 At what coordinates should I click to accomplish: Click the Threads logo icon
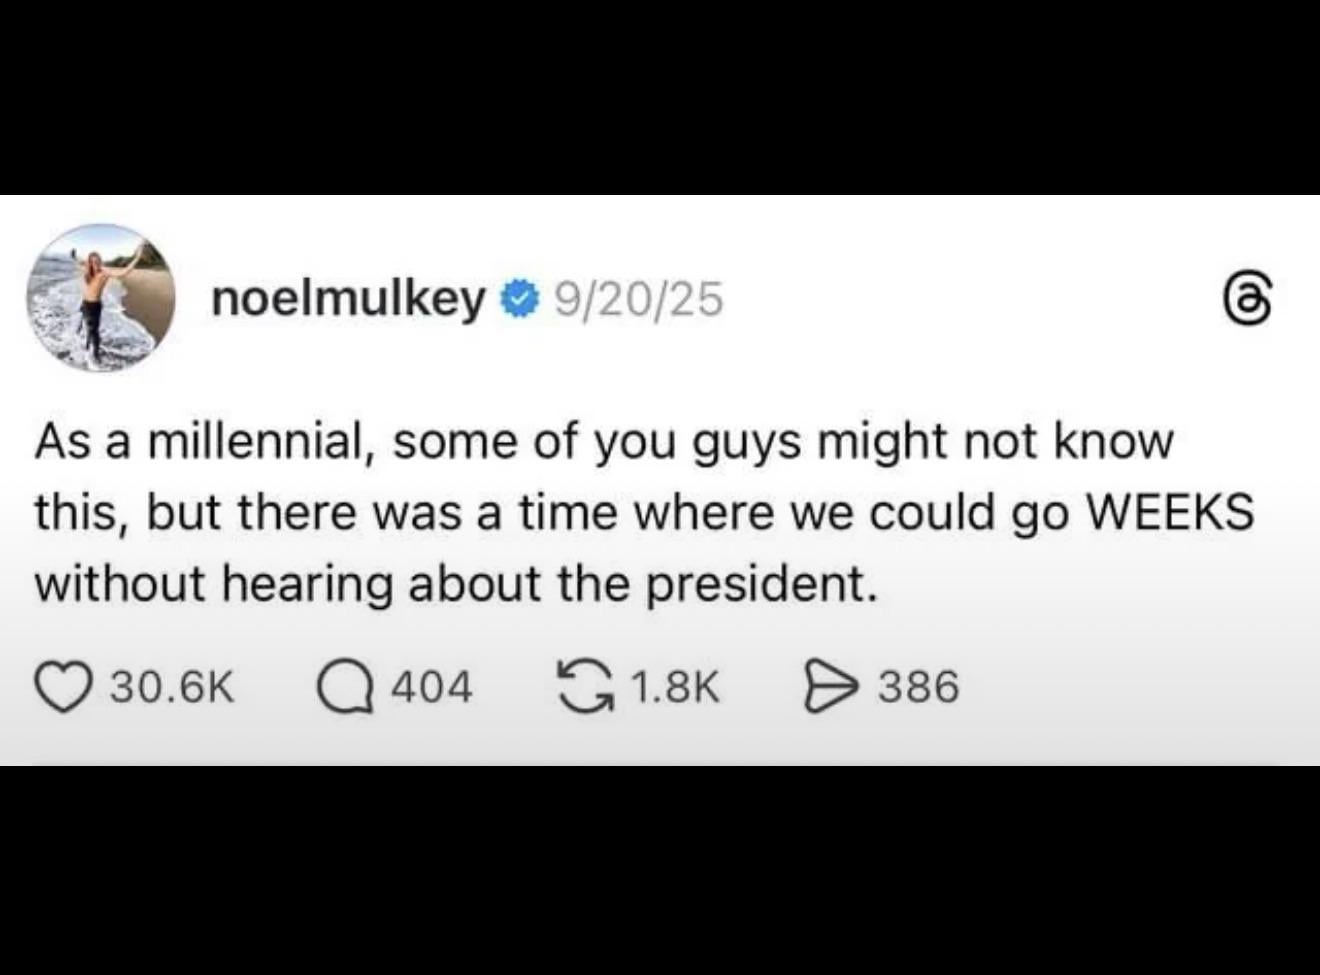pos(1250,298)
